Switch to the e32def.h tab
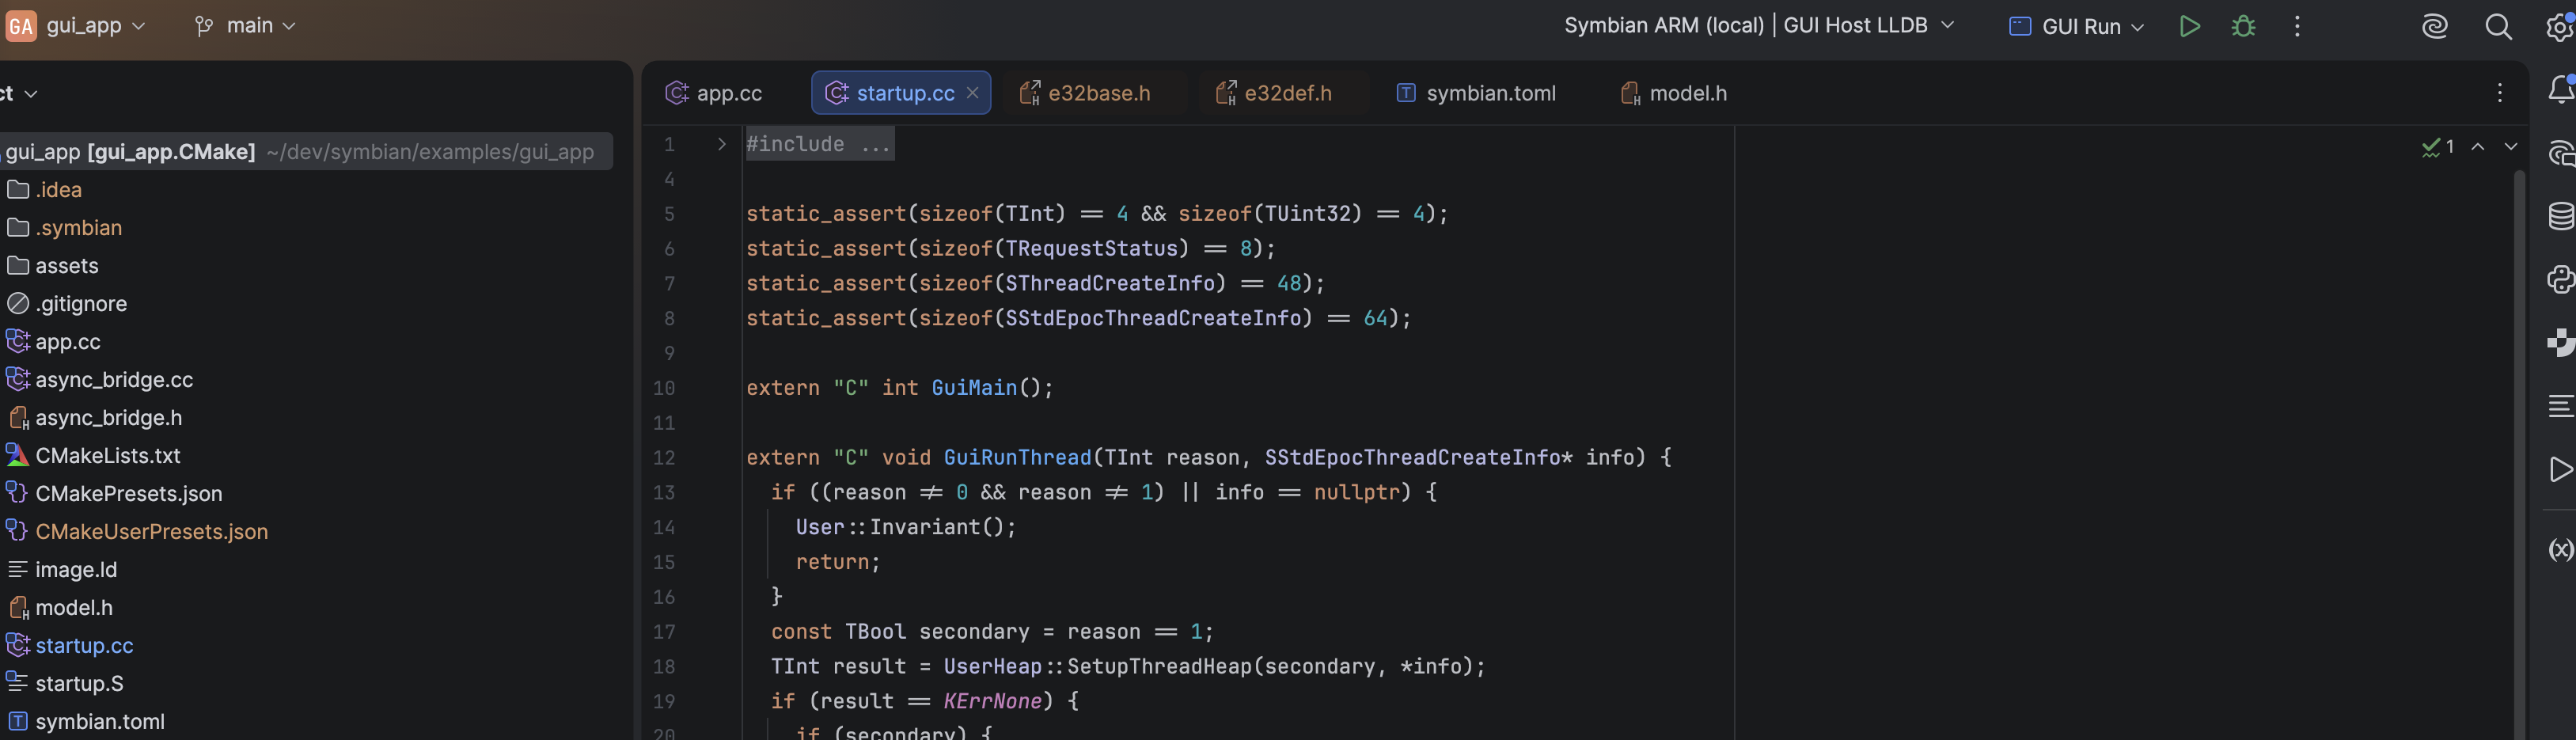The width and height of the screenshot is (2576, 740). pyautogui.click(x=1273, y=93)
